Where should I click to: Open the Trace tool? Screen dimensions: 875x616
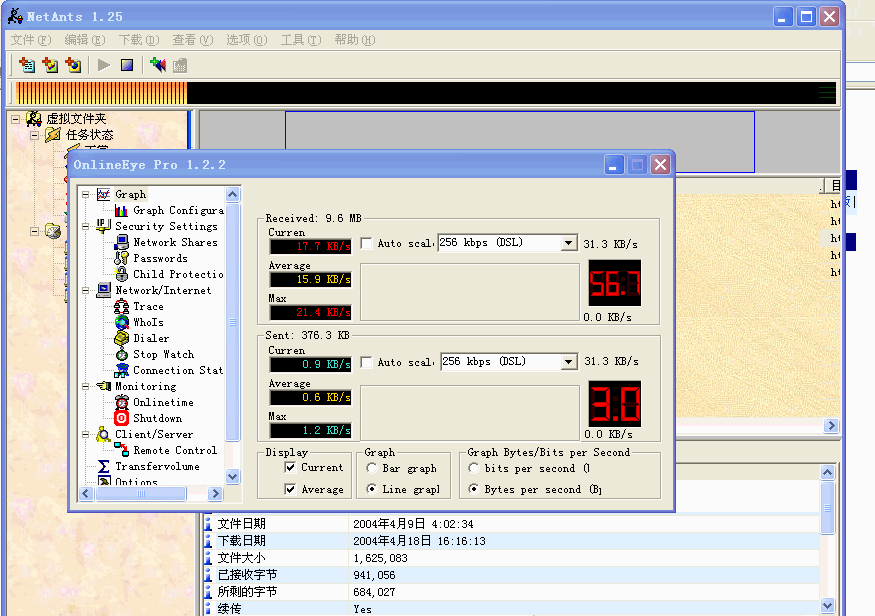[x=148, y=306]
